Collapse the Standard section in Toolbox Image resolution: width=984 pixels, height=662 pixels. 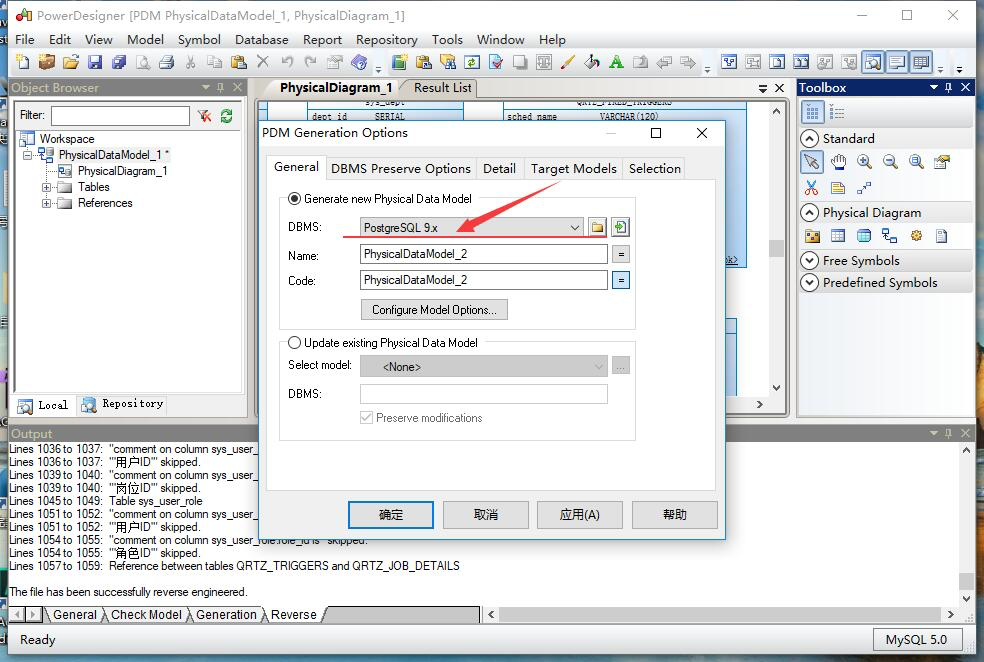(x=810, y=139)
